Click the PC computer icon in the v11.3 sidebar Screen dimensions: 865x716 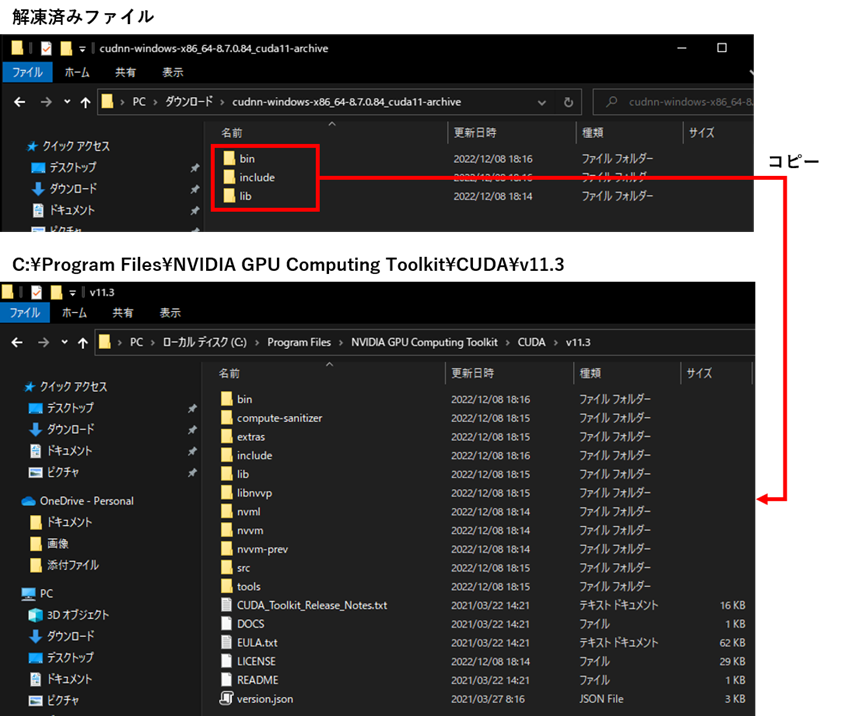(x=29, y=594)
